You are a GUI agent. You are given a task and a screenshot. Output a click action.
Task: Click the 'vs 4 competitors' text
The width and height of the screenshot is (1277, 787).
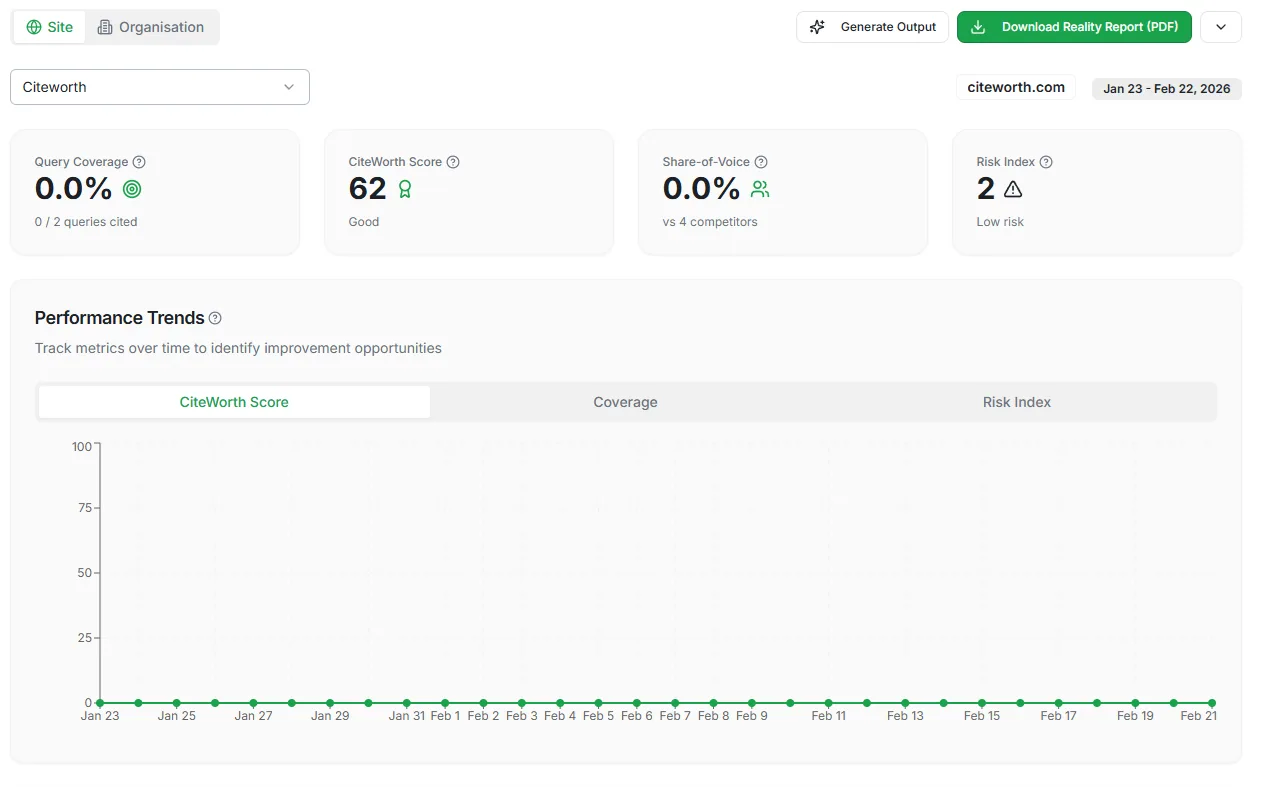tap(710, 222)
